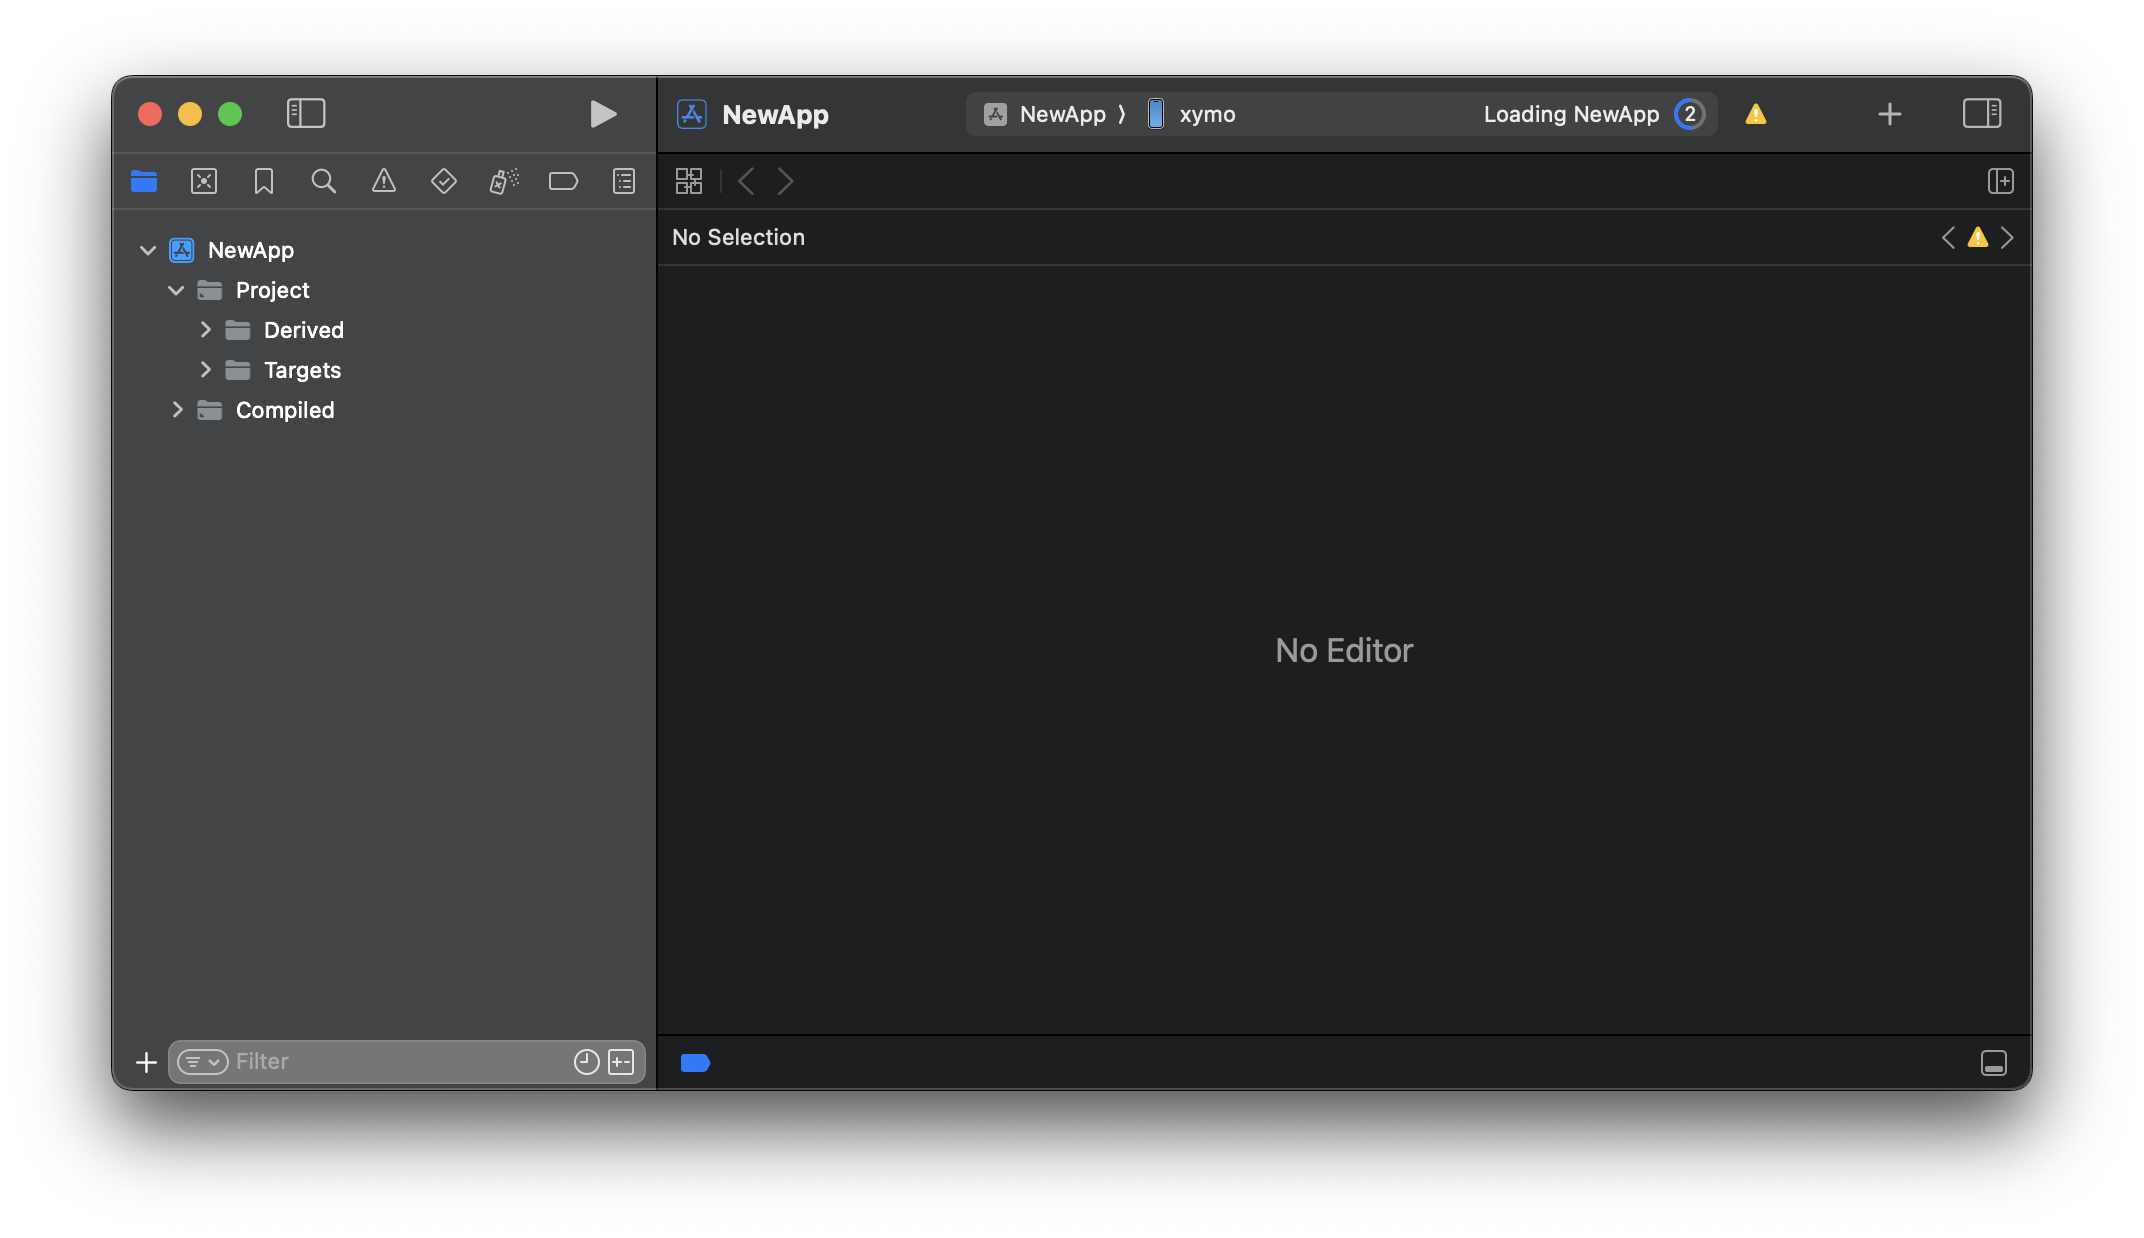
Task: Zoom the Xcode window to full screen
Action: pos(230,114)
